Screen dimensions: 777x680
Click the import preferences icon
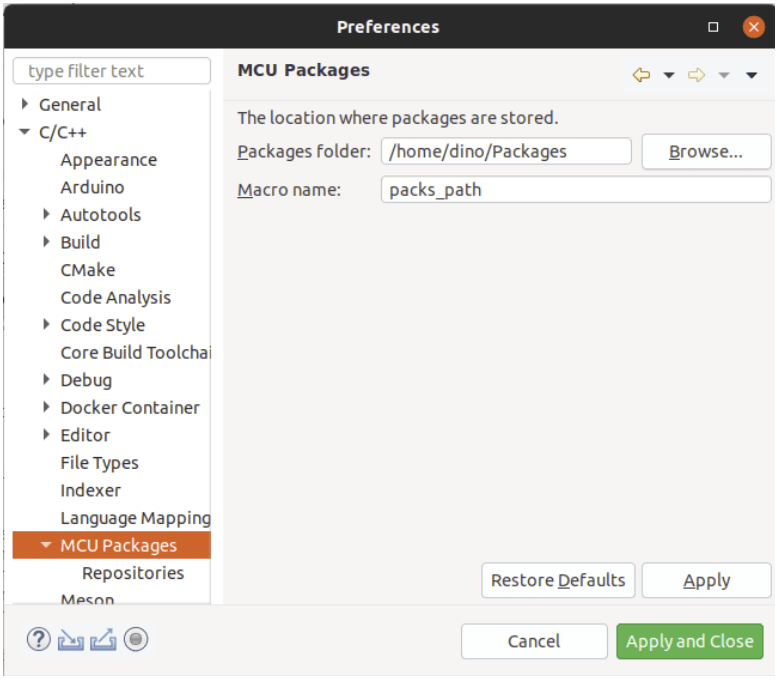[x=70, y=640]
